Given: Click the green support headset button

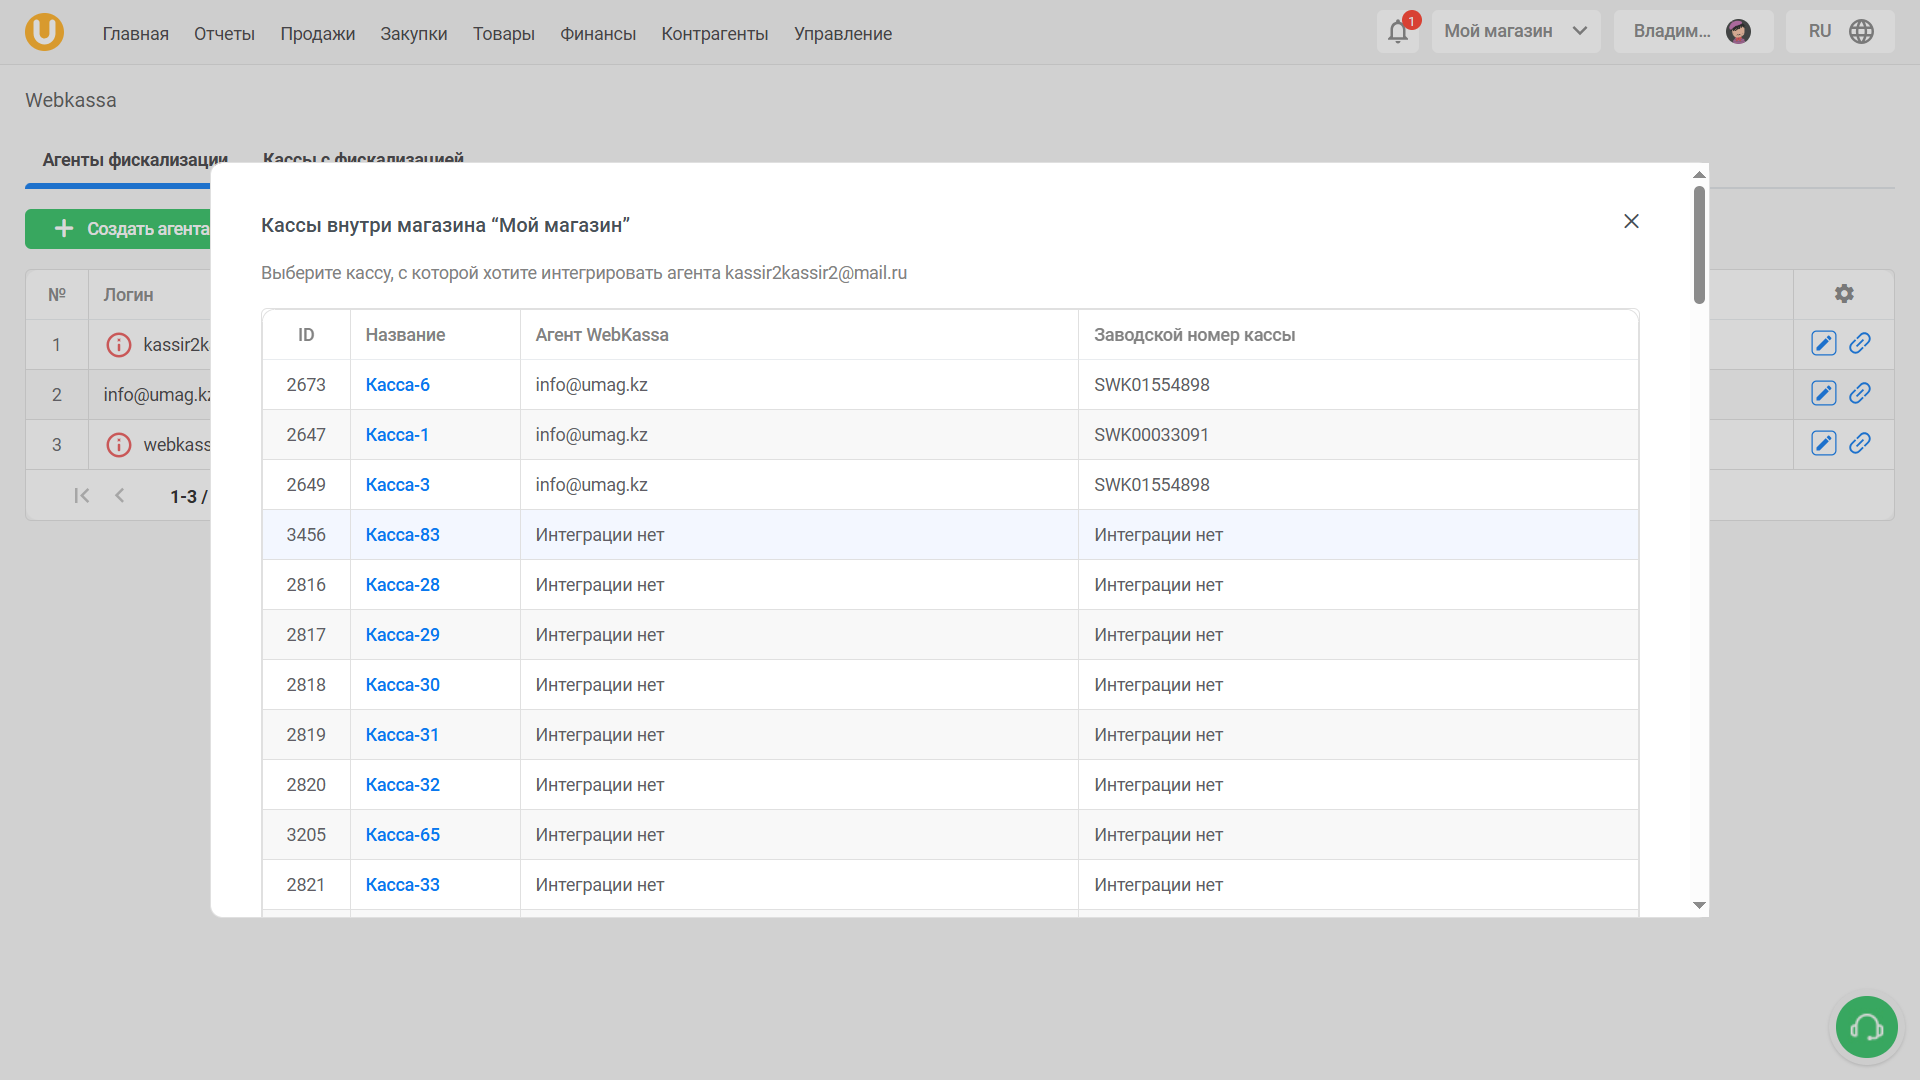Looking at the screenshot, I should coord(1866,1027).
